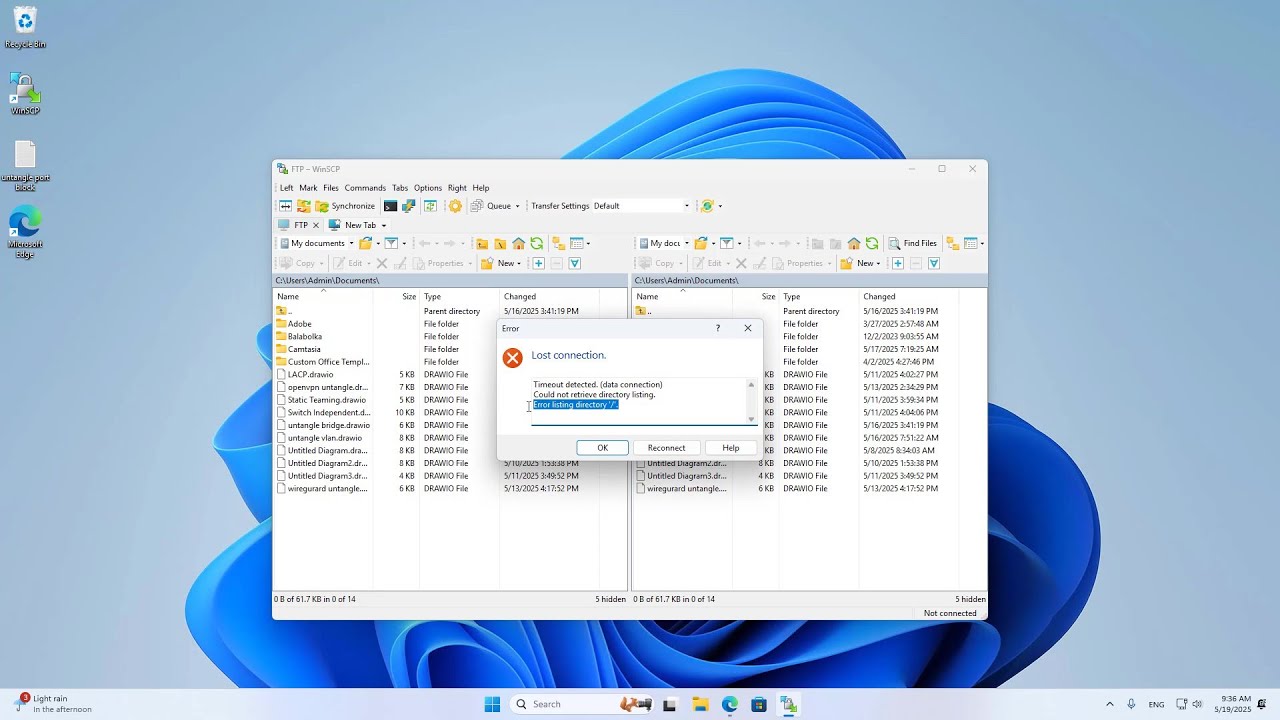
Task: Click the Error dialog question mark button
Action: point(717,328)
